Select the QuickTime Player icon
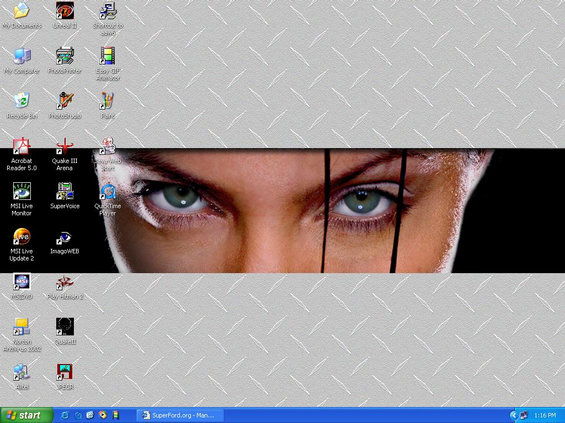Viewport: 565px width, 423px height. tap(107, 191)
